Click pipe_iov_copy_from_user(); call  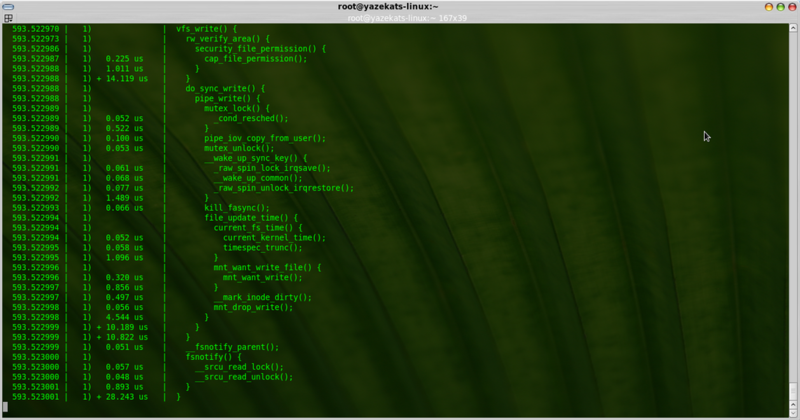[x=265, y=138]
